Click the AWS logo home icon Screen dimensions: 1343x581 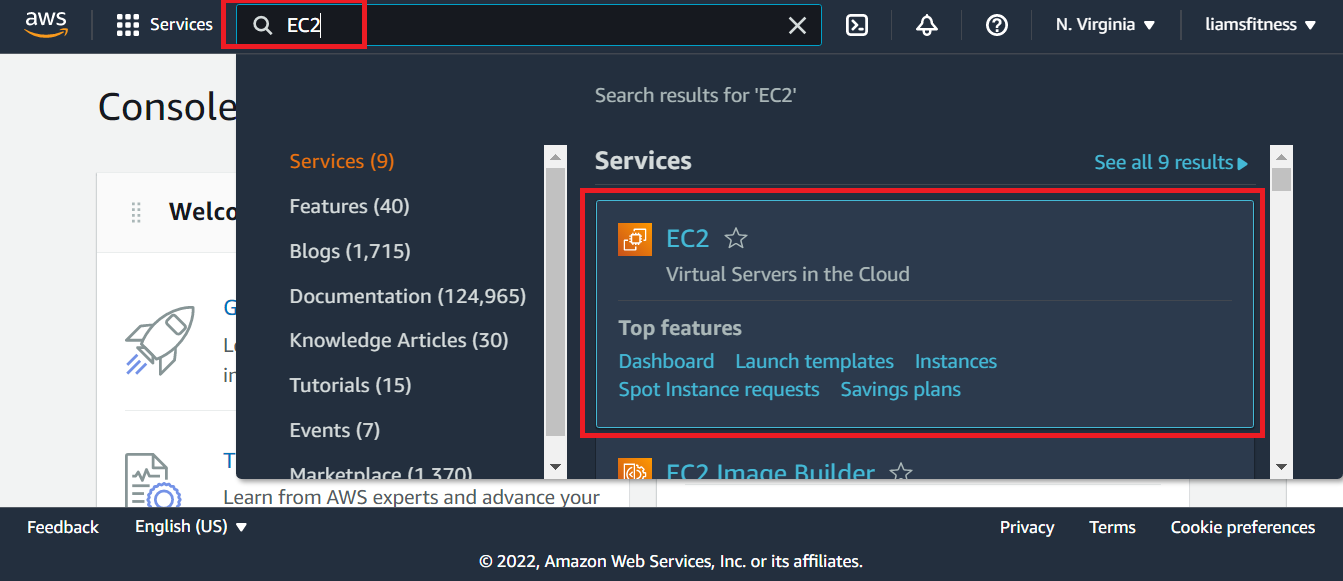point(46,24)
